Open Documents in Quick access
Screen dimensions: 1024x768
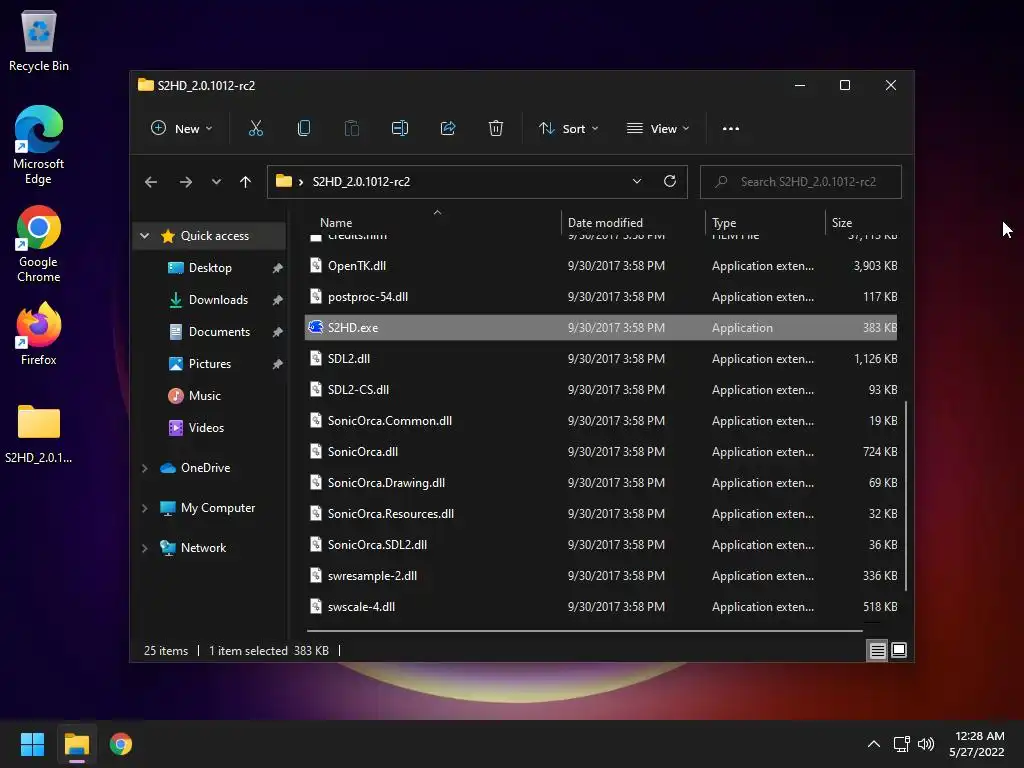pyautogui.click(x=219, y=332)
